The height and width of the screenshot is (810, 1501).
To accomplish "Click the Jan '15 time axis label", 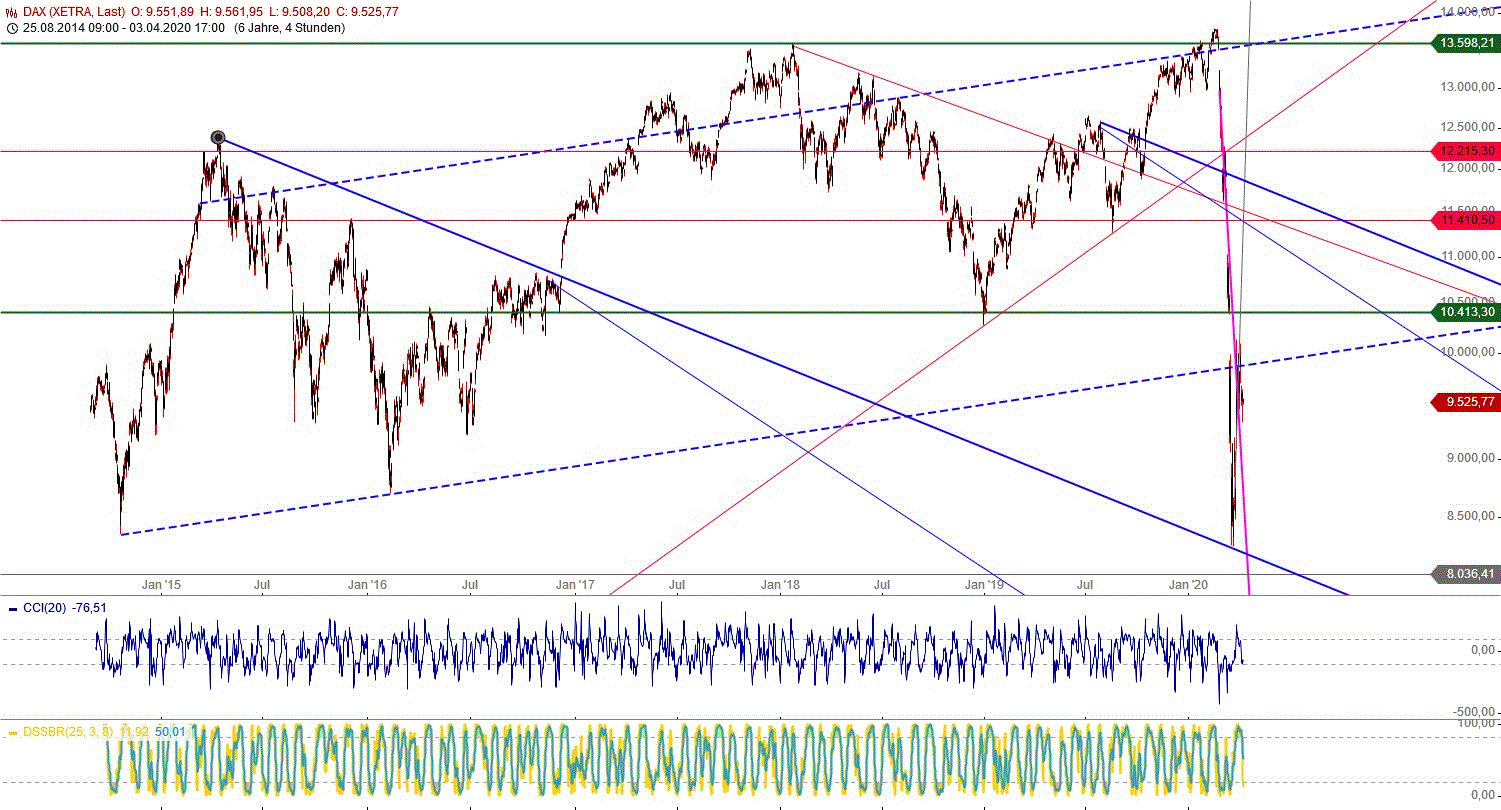I will (160, 583).
